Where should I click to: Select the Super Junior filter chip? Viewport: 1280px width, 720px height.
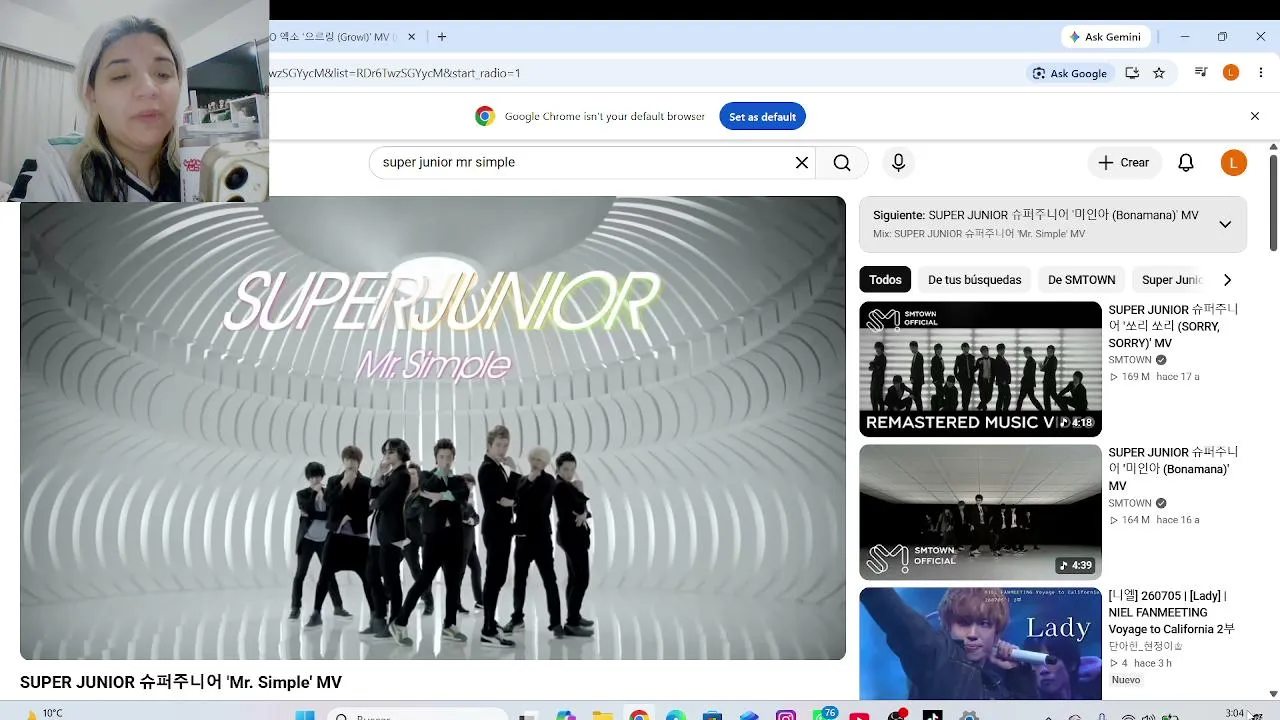point(1172,280)
